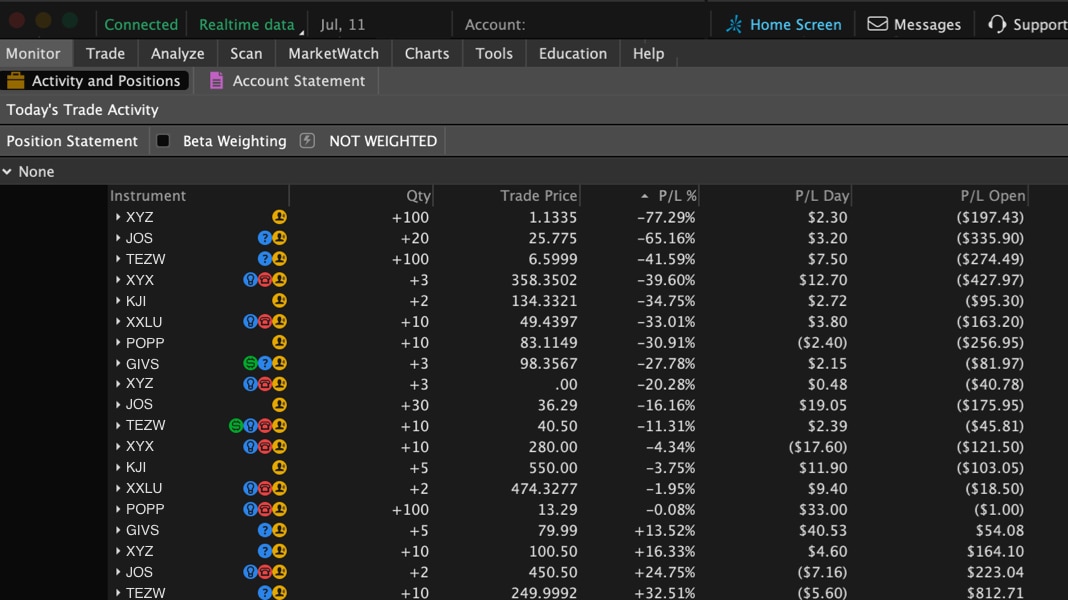This screenshot has height=600, width=1068.
Task: Enable the Beta Weighting checkbox
Action: click(x=162, y=141)
